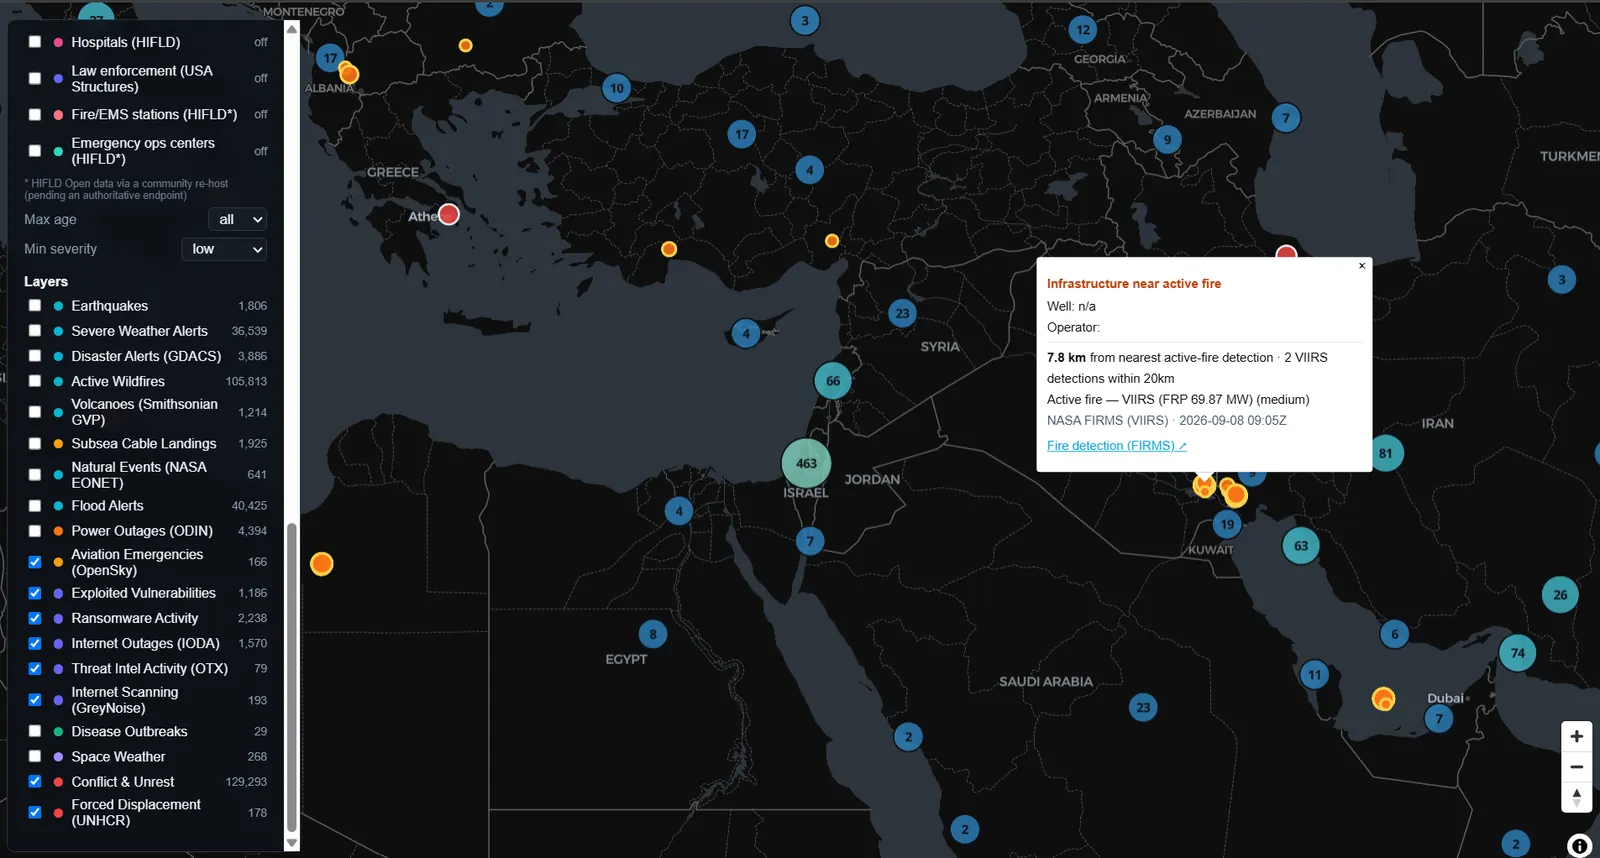Open the Fire detection (FIRMS) link

tap(1116, 446)
